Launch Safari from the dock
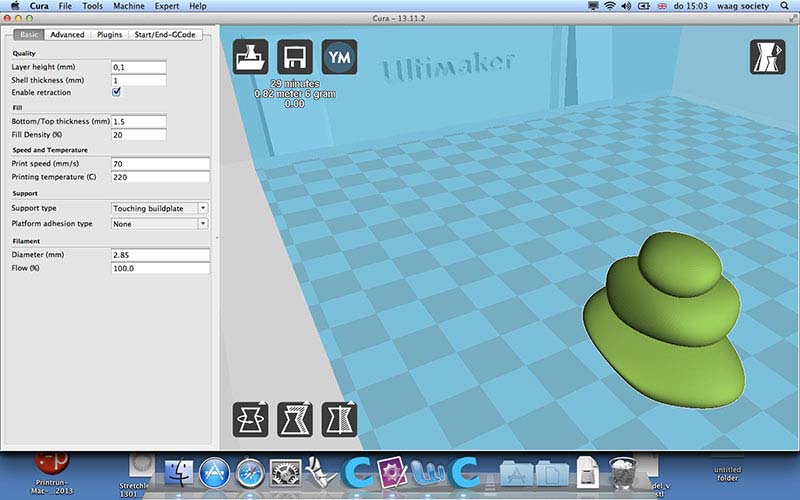Screen dimensions: 800x500 click(x=249, y=473)
